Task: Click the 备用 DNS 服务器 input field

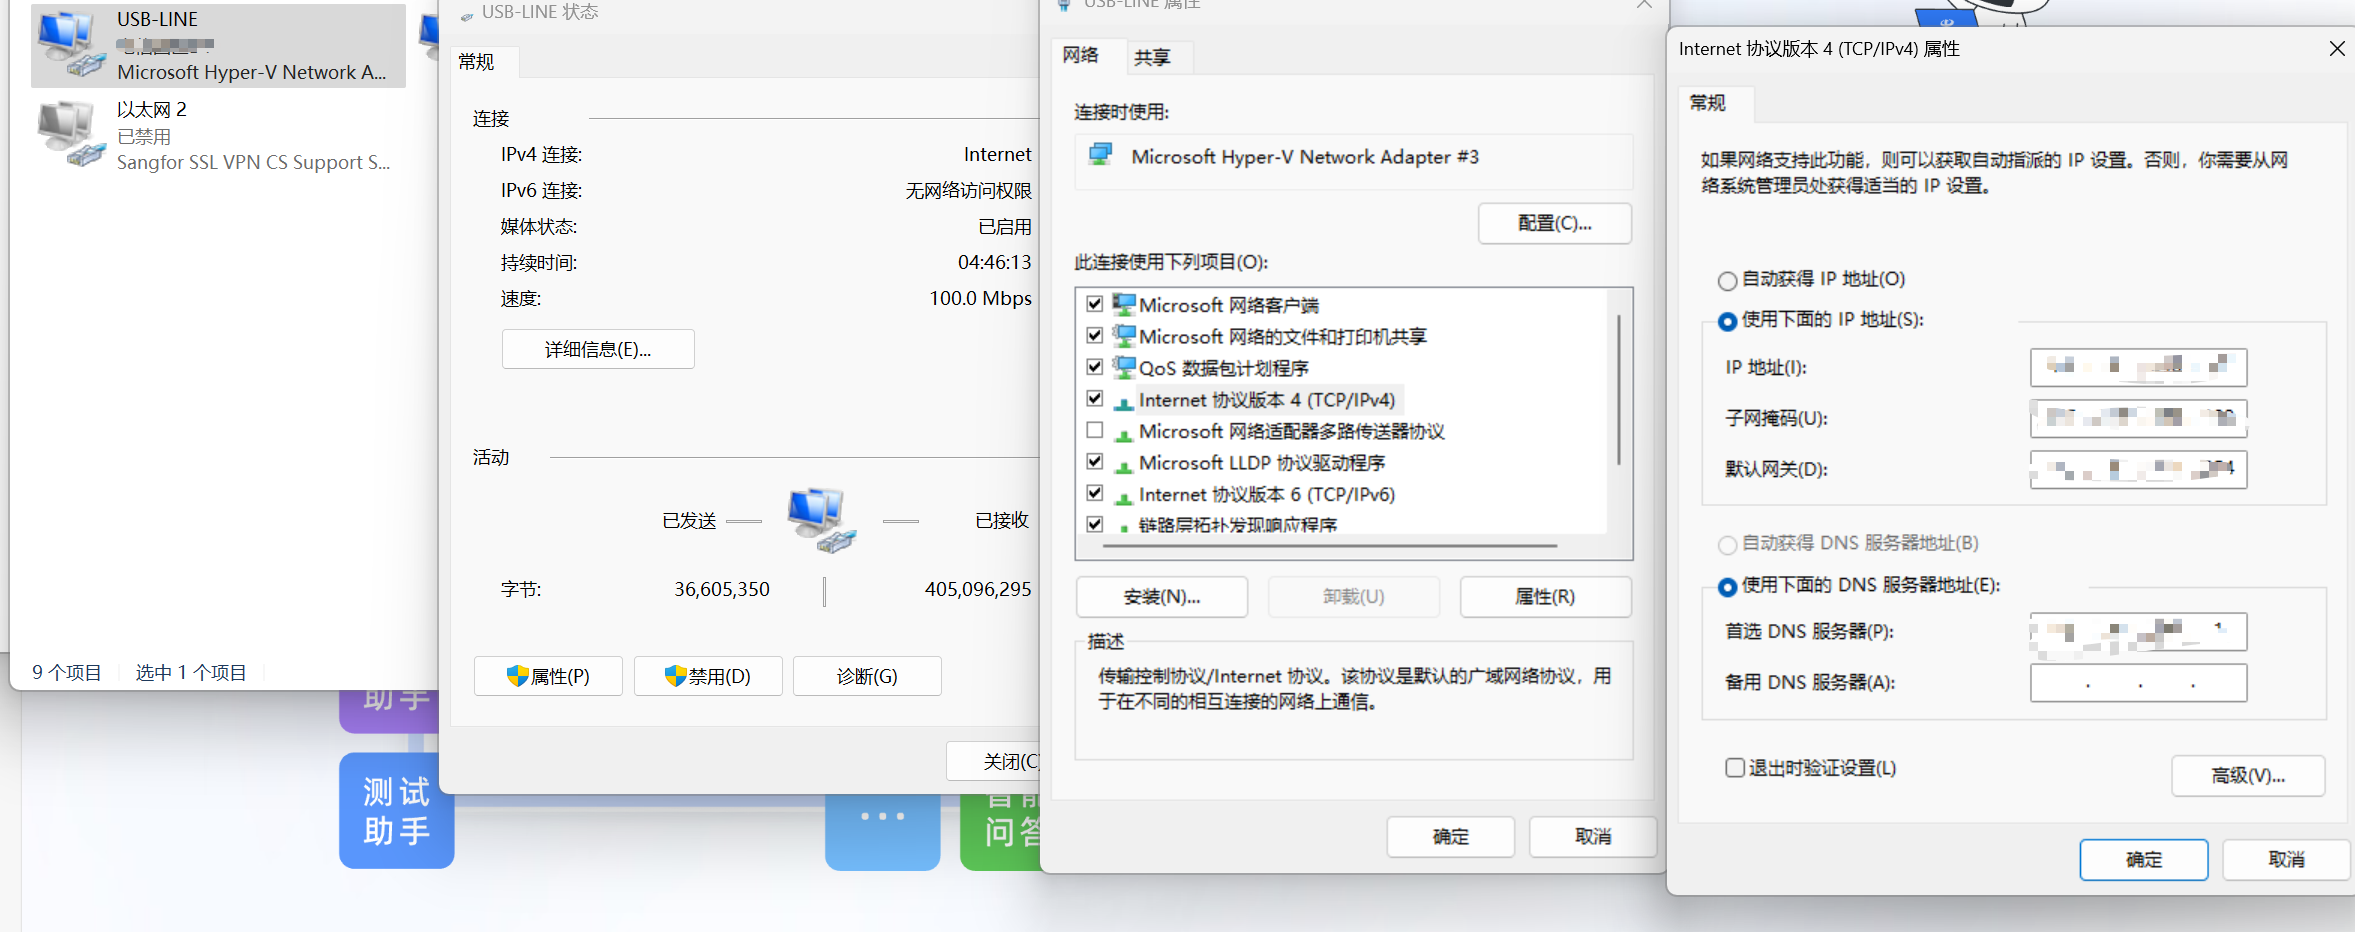Action: 2139,683
